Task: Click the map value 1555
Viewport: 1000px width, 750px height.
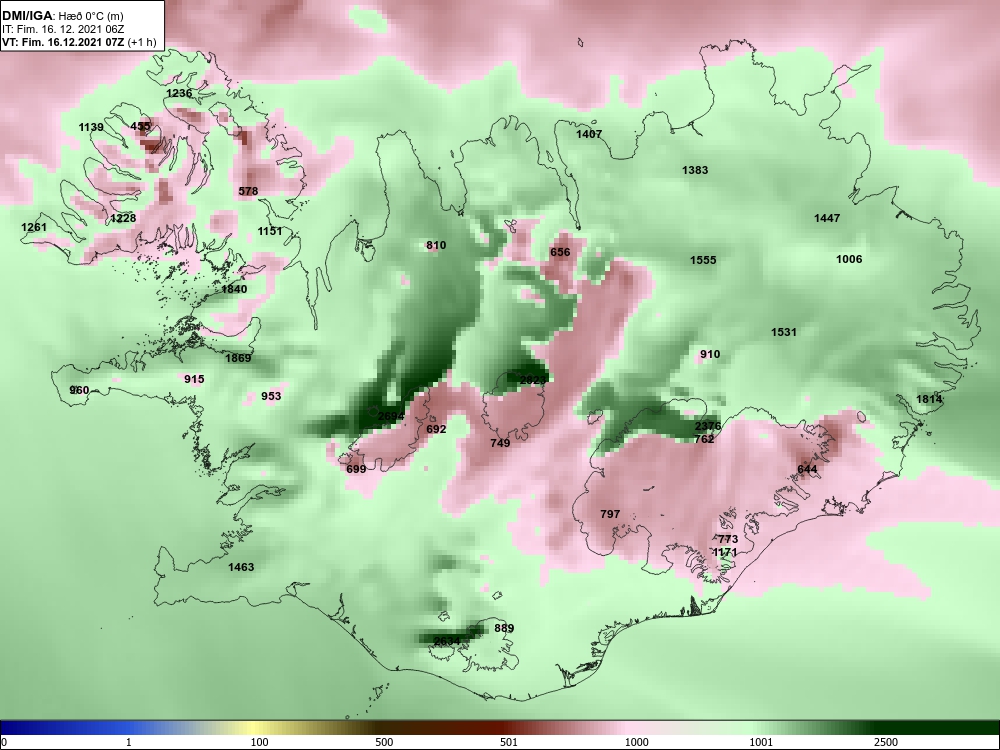Action: (703, 260)
